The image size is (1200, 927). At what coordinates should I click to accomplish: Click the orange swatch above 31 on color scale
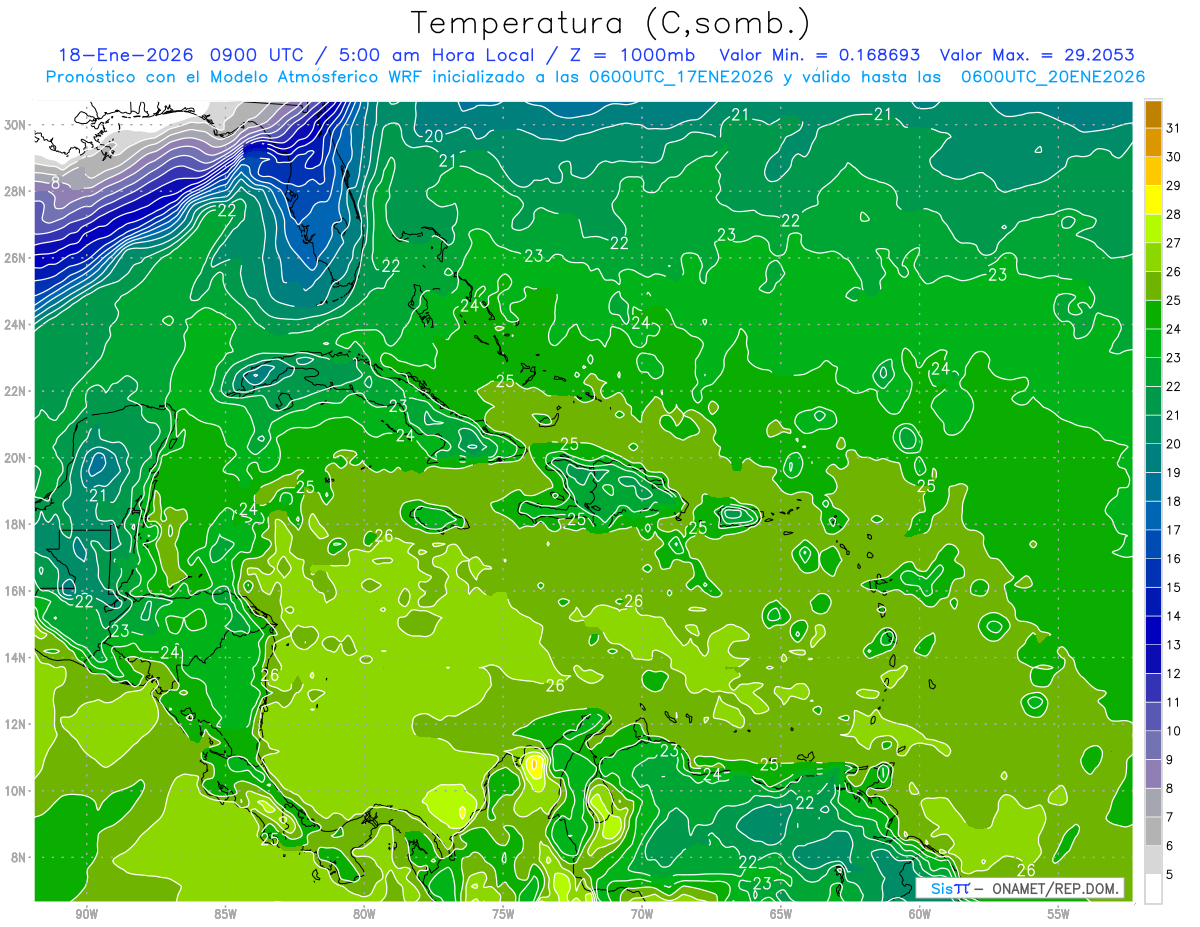point(1153,113)
